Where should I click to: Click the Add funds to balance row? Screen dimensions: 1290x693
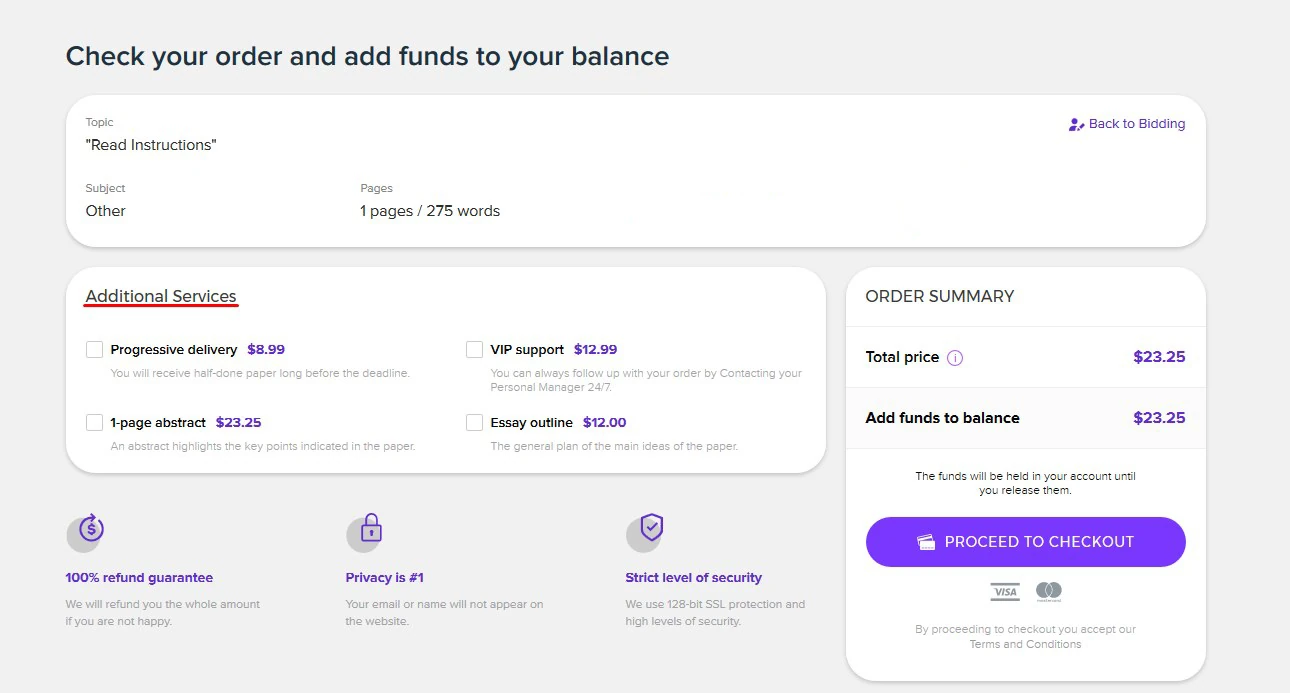[1025, 418]
